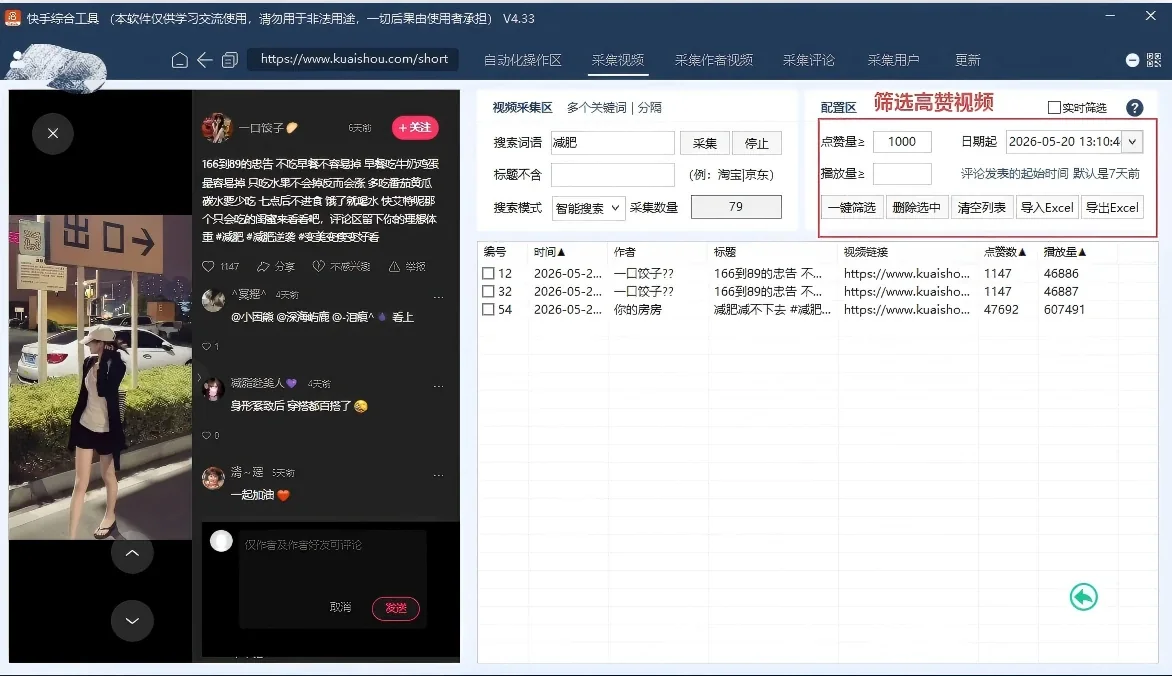Open more options on 身形紧致后 comment
The height and width of the screenshot is (676, 1172).
click(439, 386)
